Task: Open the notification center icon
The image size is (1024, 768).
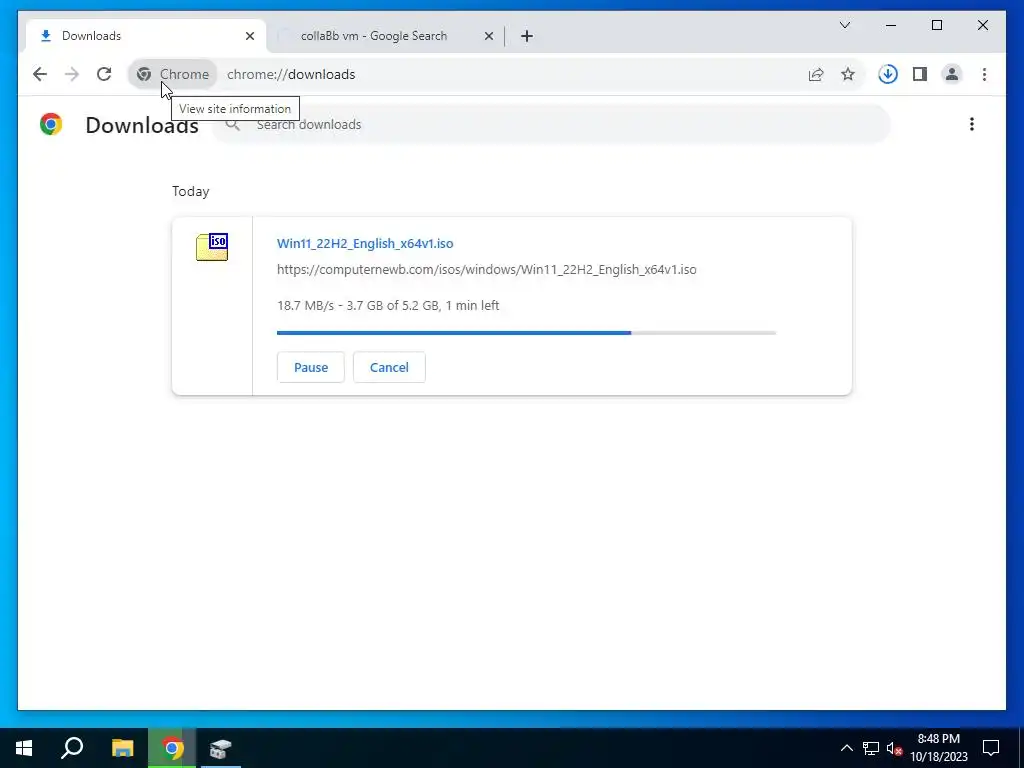Action: (991, 748)
